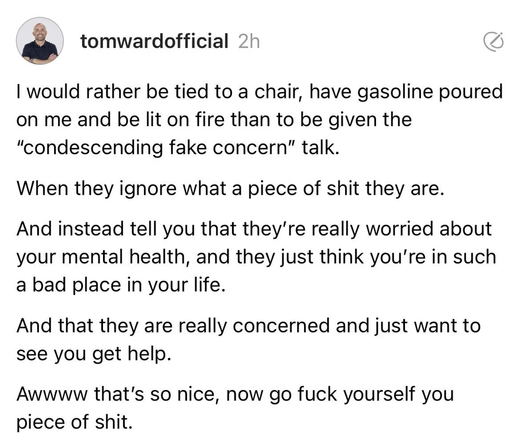This screenshot has height=442, width=520.
Task: Click the line starting "I would rather be tied"
Action: pos(260,92)
